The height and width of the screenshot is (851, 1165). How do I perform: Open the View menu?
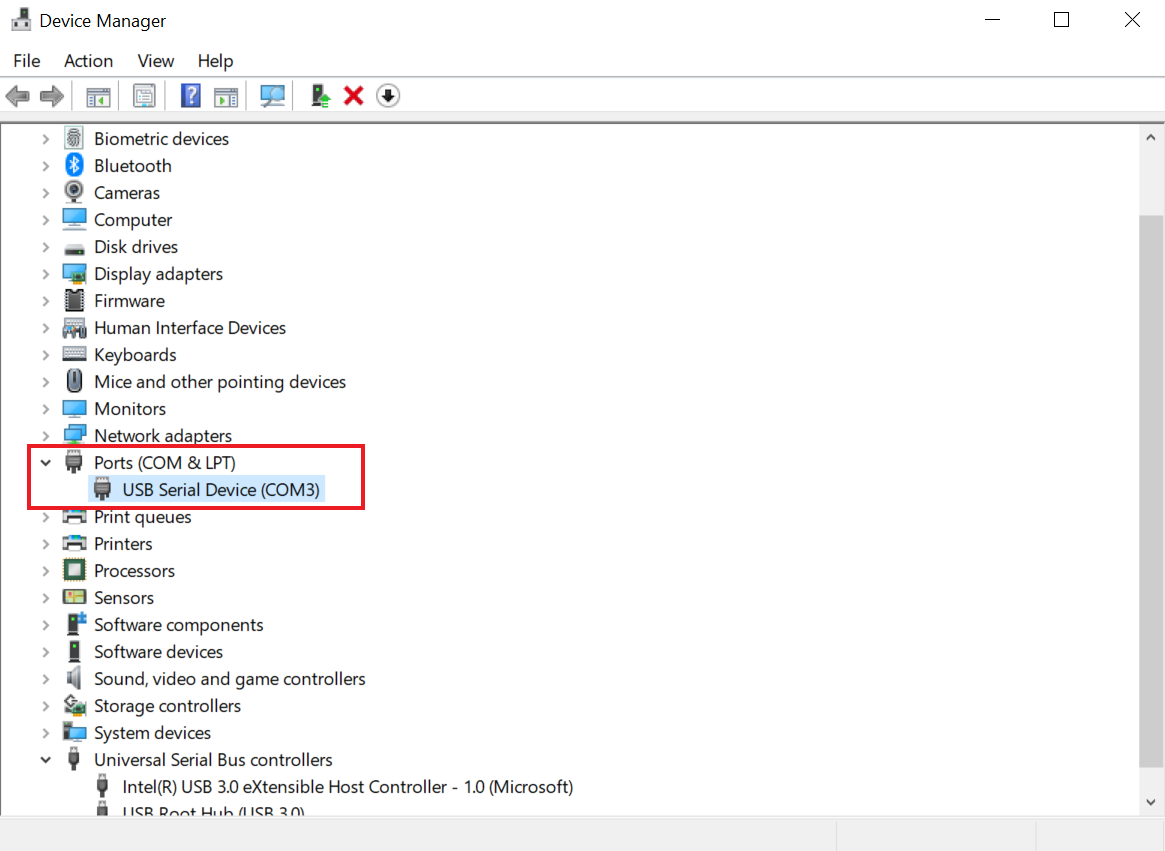pyautogui.click(x=155, y=61)
